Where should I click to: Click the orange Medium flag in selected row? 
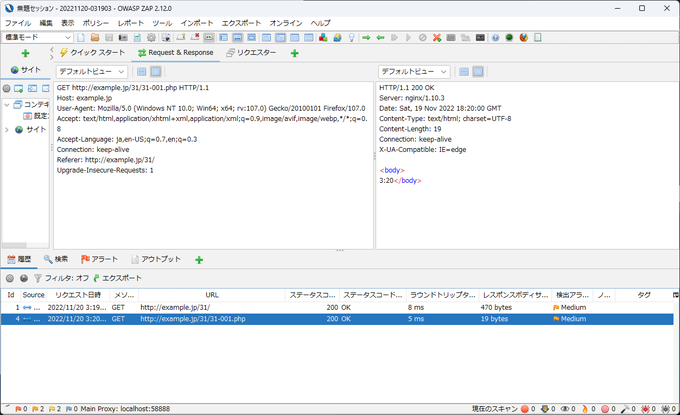click(556, 319)
